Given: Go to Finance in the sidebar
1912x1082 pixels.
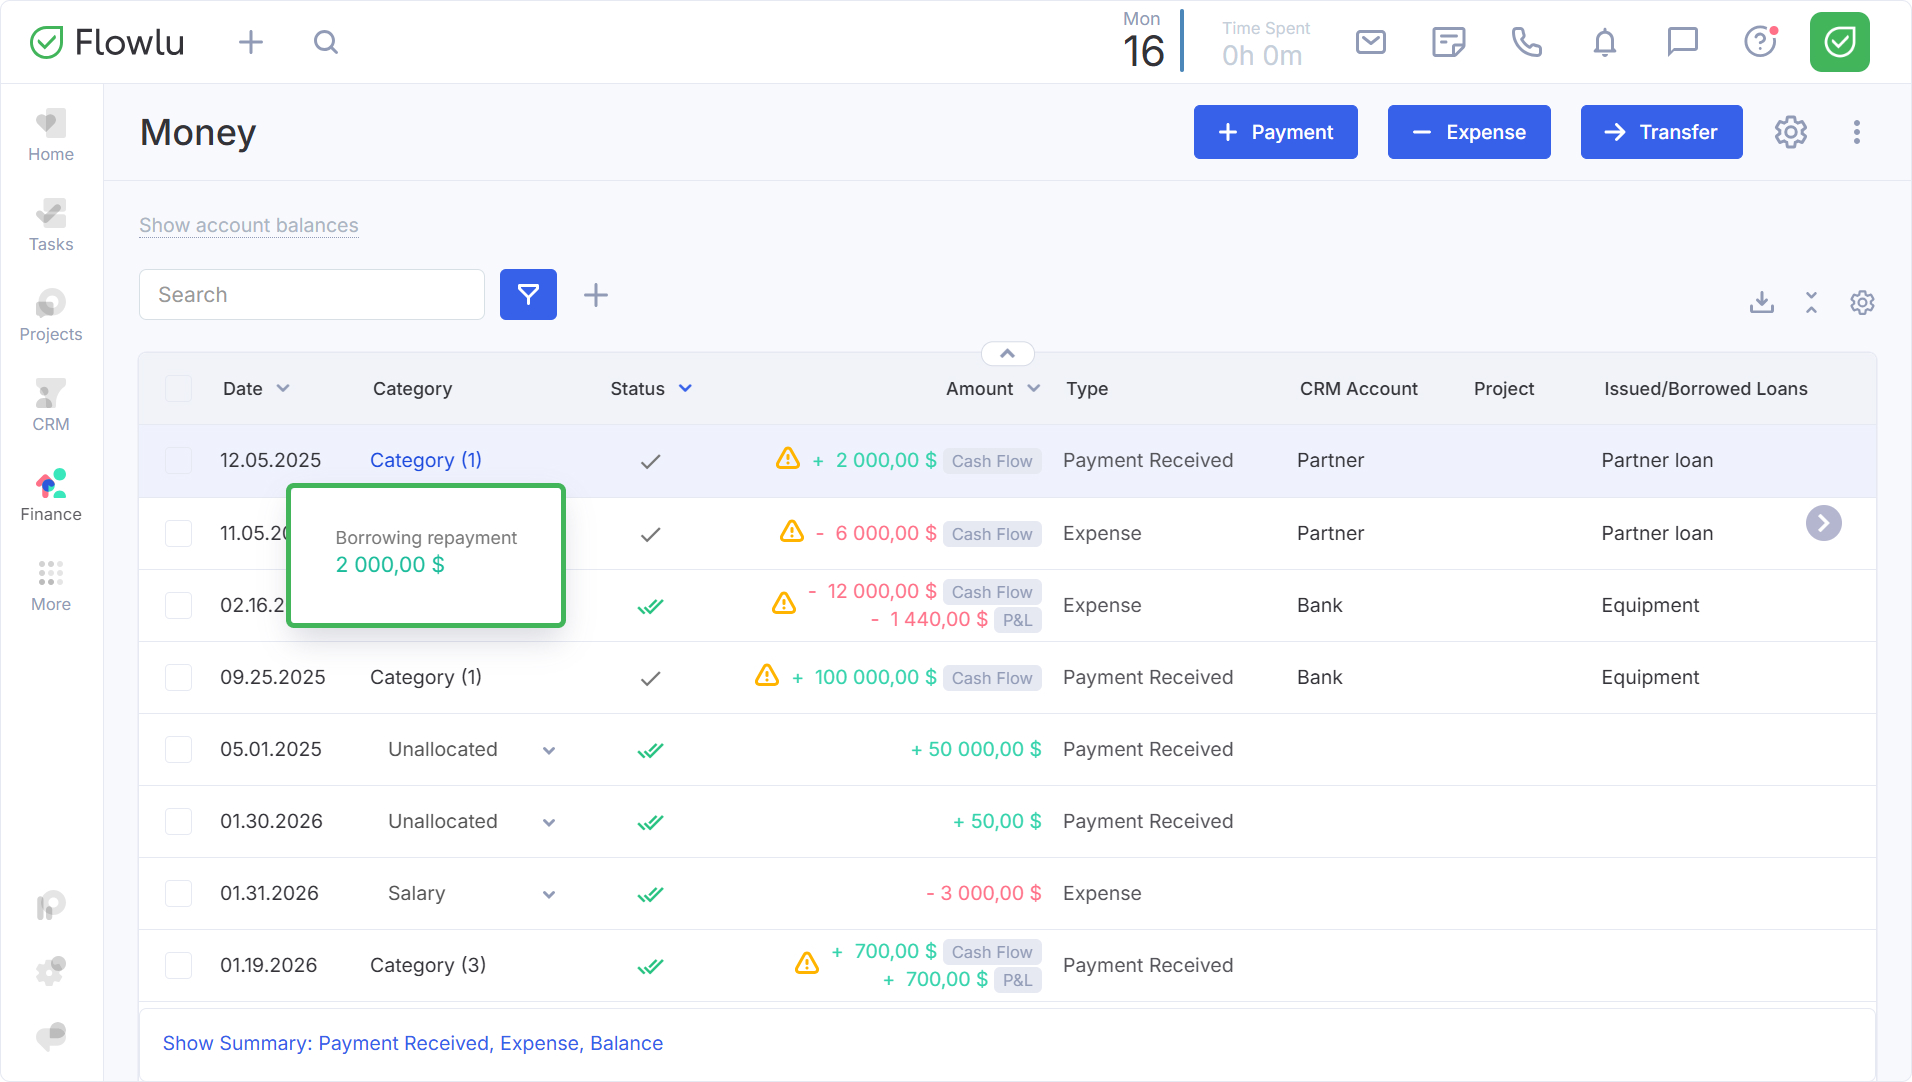Looking at the screenshot, I should click(51, 496).
